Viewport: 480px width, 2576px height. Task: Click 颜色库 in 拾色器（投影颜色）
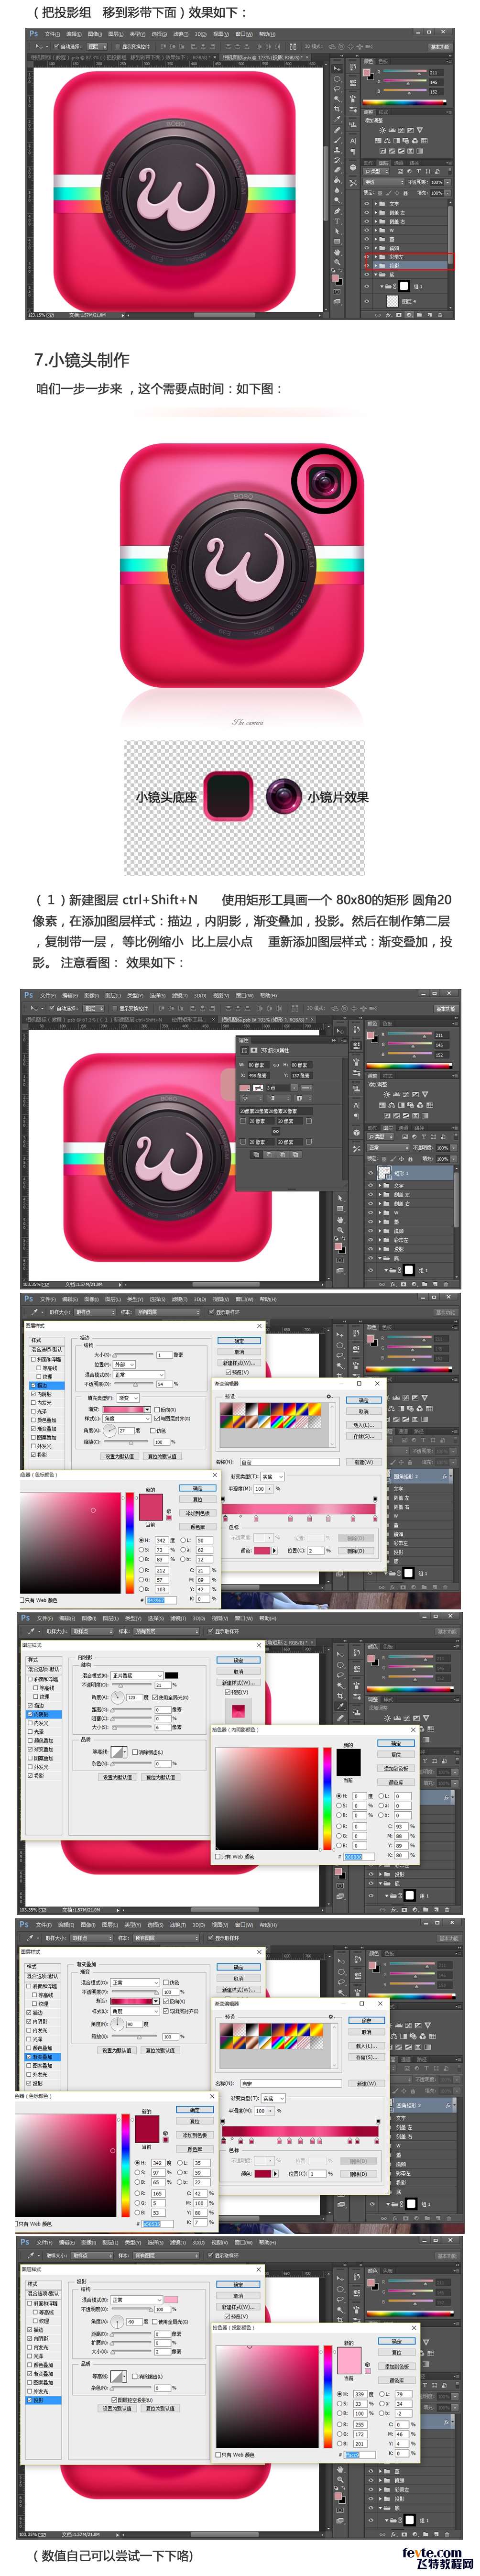click(396, 2380)
